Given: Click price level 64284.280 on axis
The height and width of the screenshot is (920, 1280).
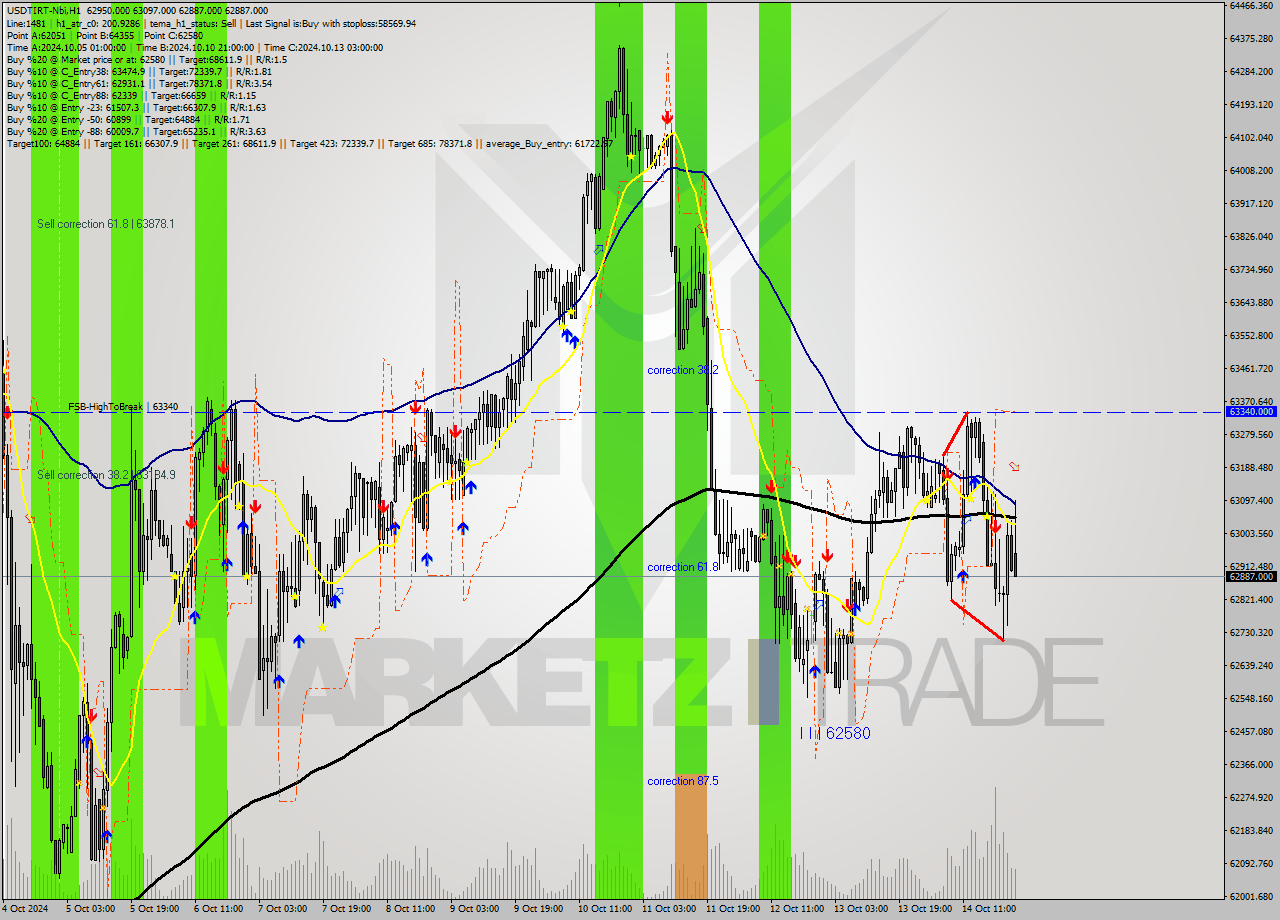Looking at the screenshot, I should point(1250,71).
